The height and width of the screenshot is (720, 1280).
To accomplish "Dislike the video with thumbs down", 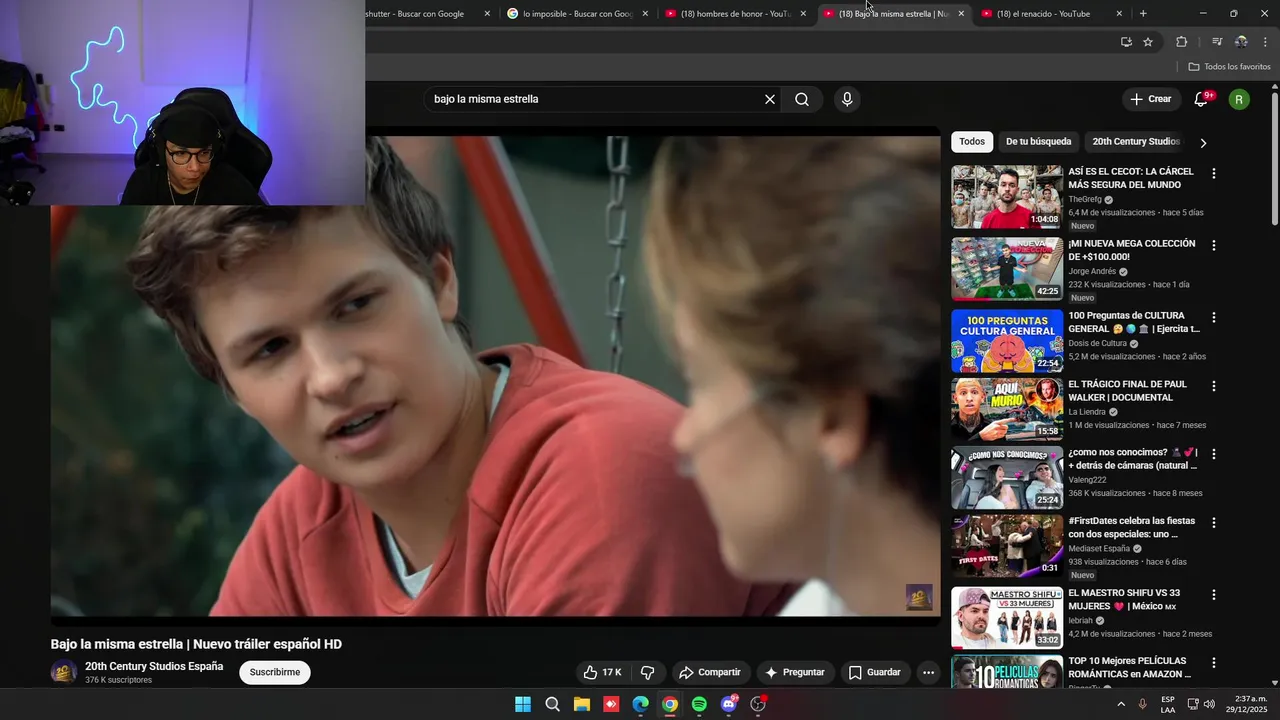I will [647, 672].
